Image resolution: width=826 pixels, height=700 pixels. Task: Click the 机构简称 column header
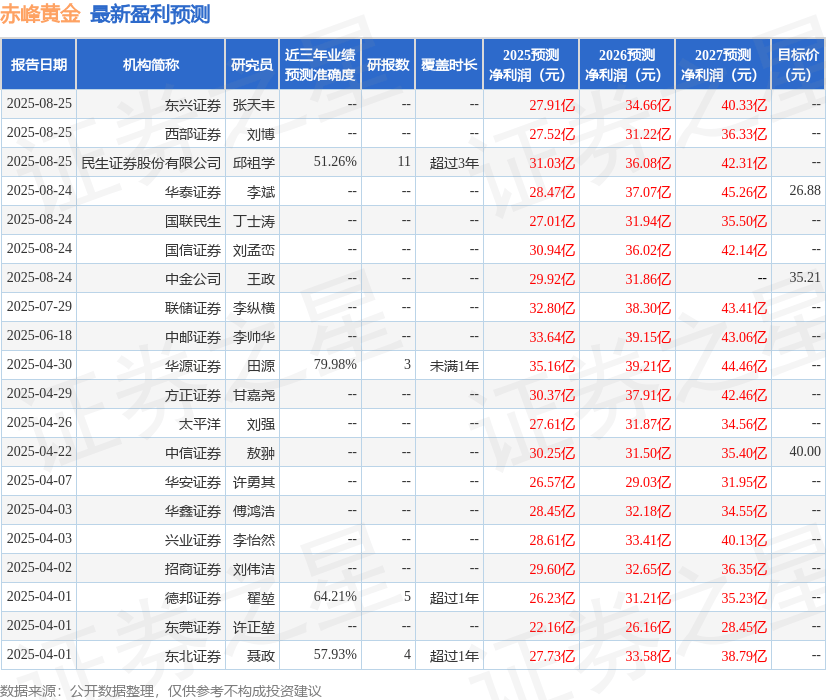tap(150, 64)
